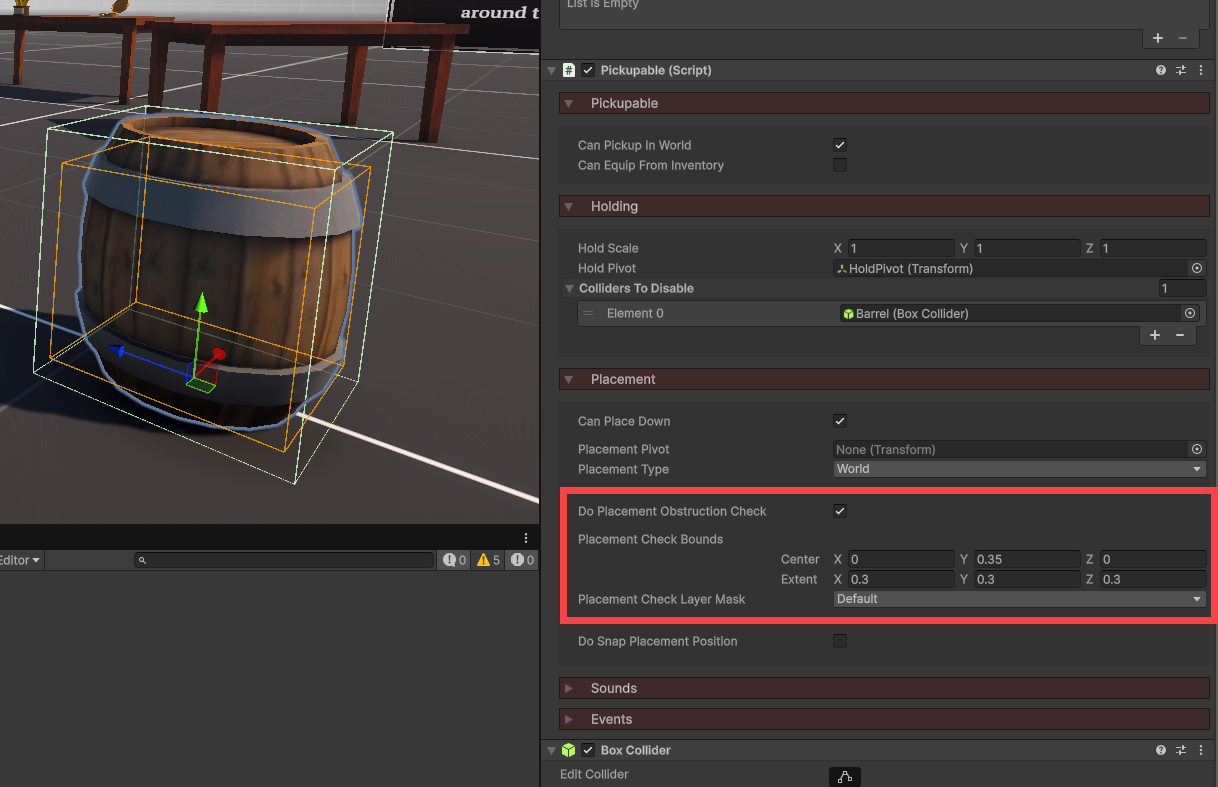Click the Hold Pivot object picker icon
1218x787 pixels.
[1196, 268]
